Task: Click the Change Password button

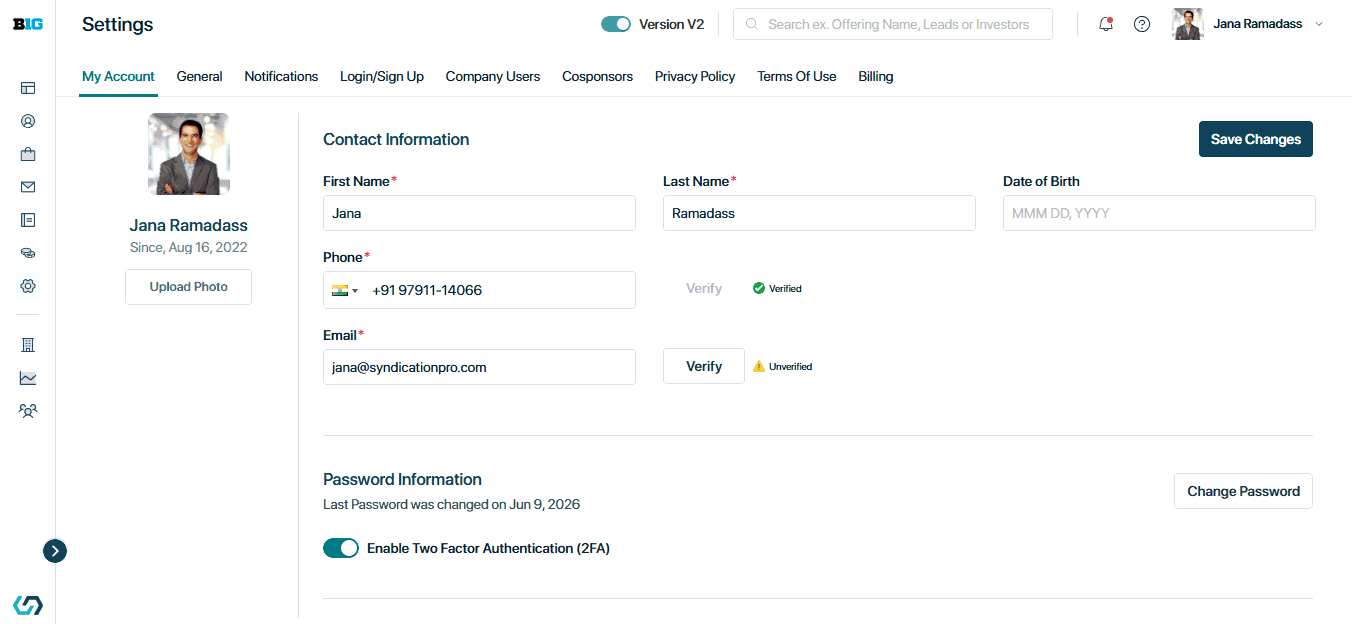Action: tap(1243, 491)
